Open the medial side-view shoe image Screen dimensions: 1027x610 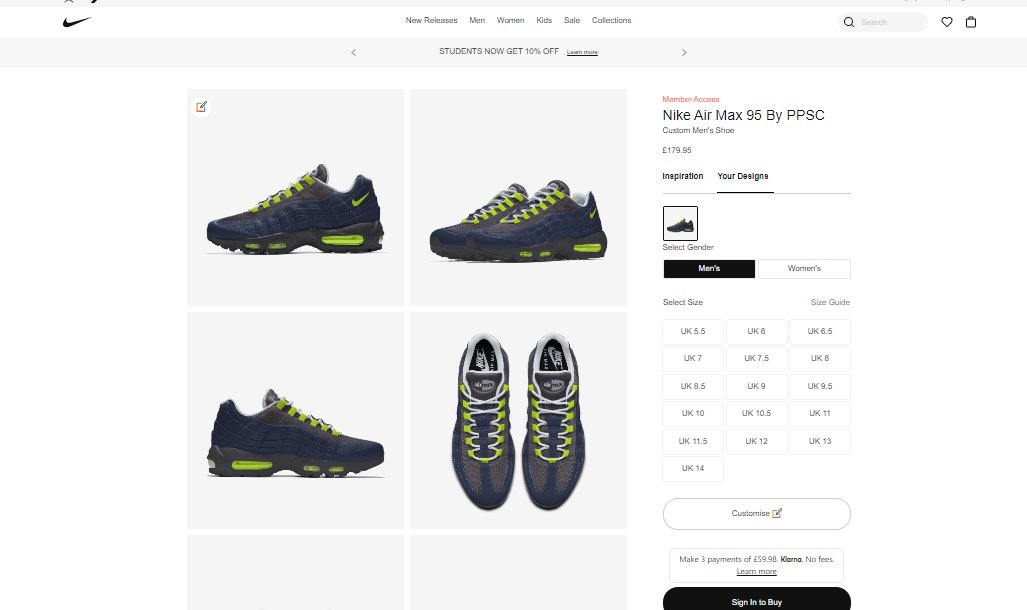click(x=295, y=420)
